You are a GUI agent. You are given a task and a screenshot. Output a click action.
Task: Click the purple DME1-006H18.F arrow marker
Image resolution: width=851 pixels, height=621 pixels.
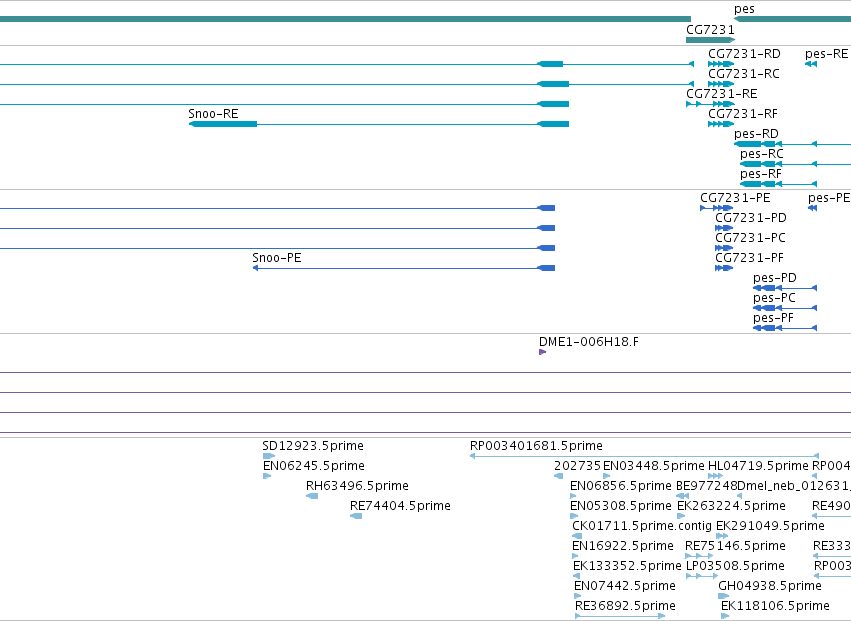point(542,352)
